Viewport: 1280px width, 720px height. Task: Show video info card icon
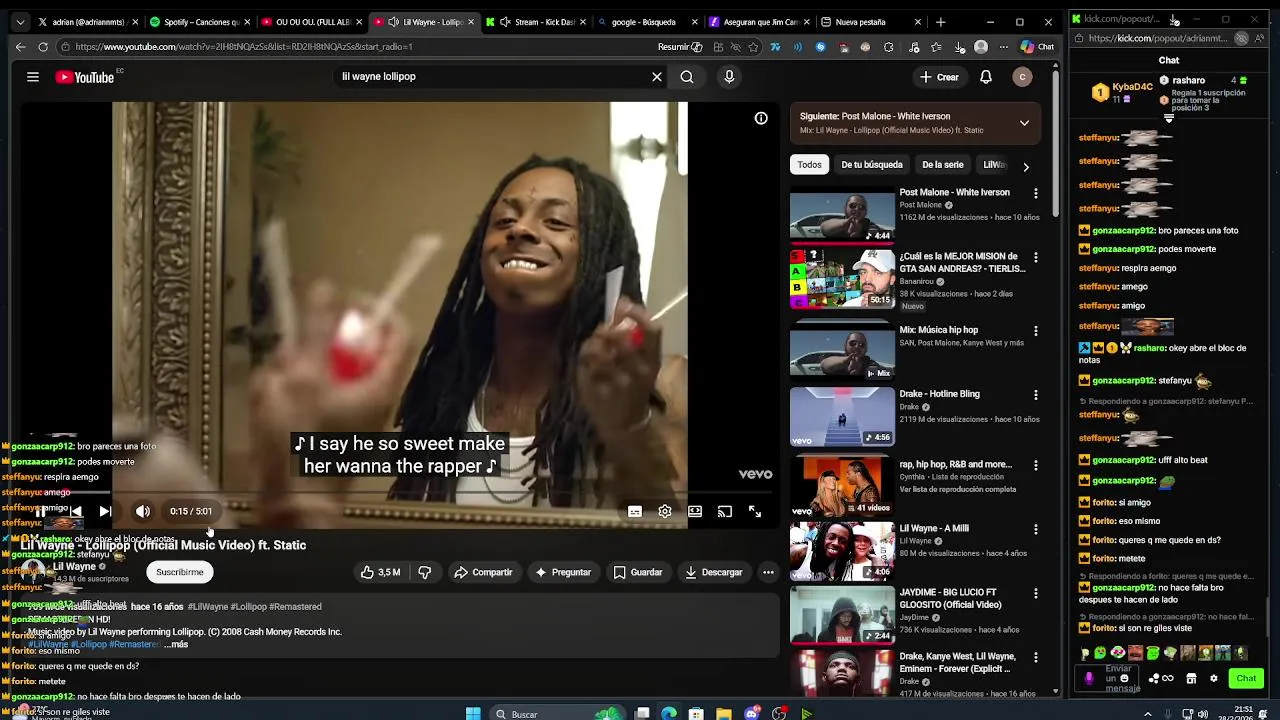tap(761, 118)
